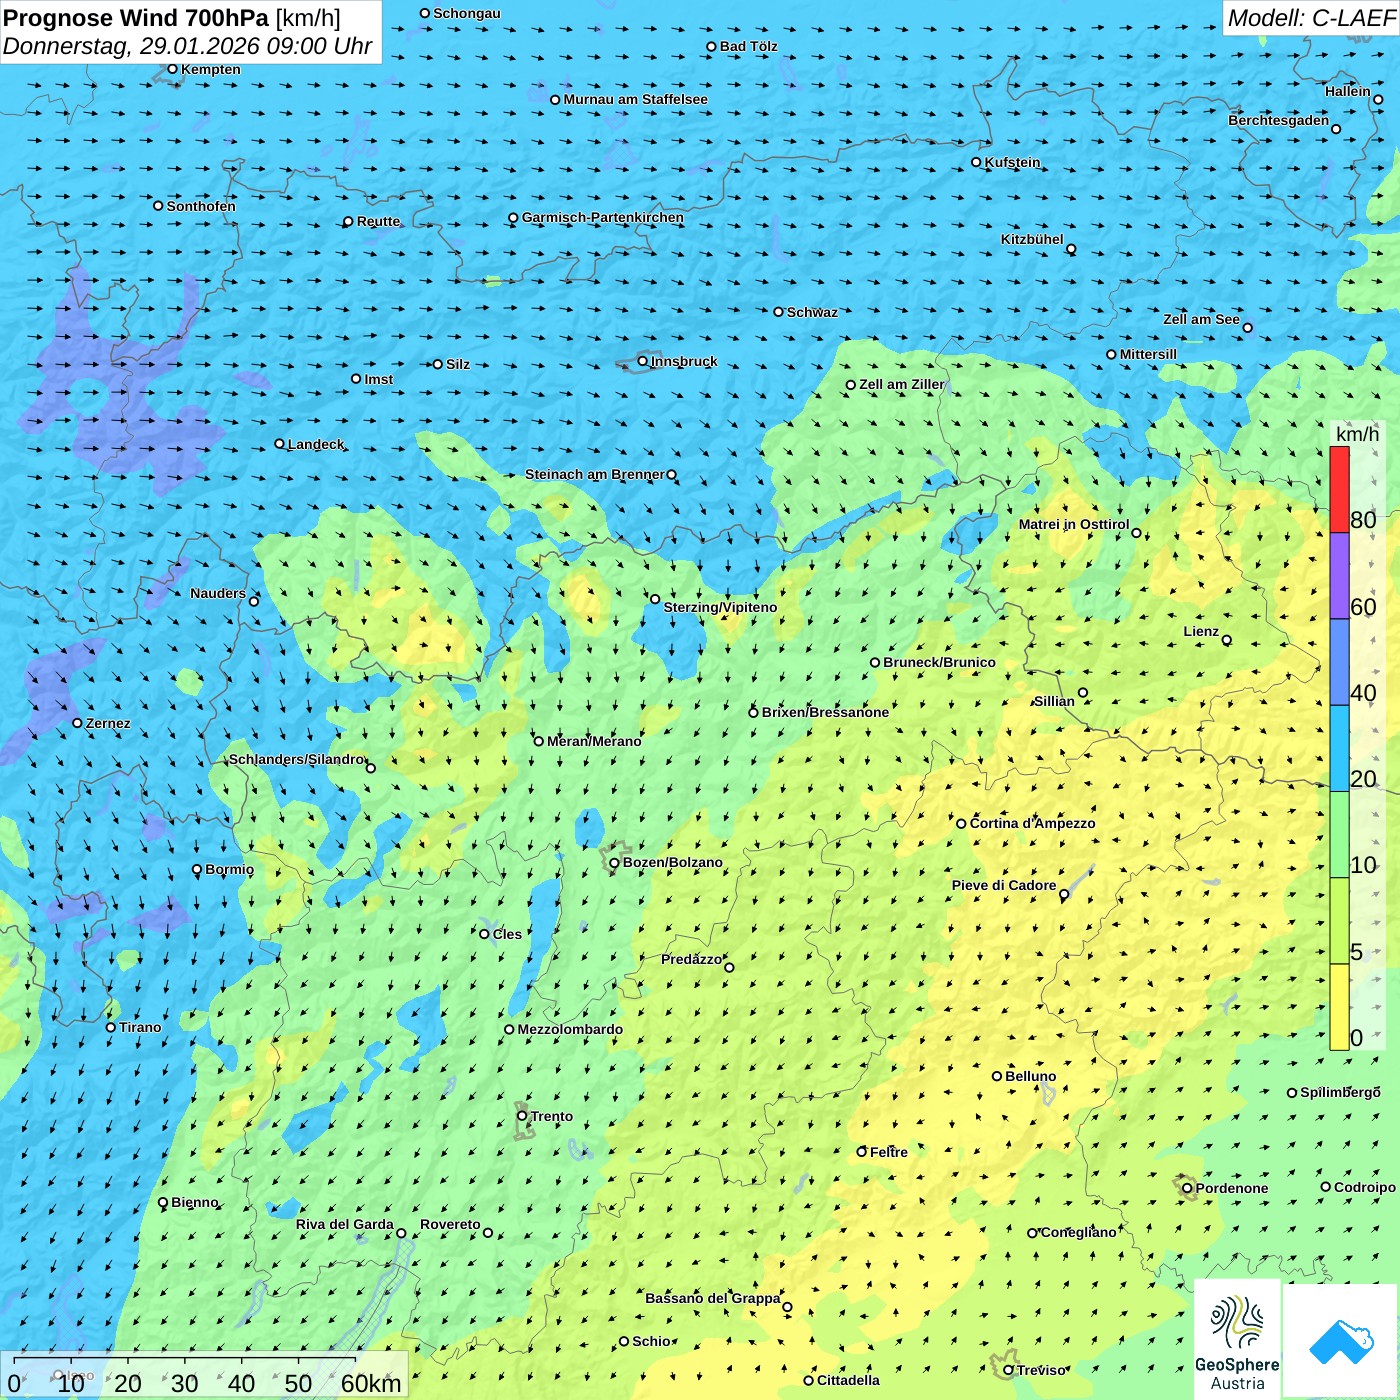Image resolution: width=1400 pixels, height=1400 pixels.
Task: Select the Feltre label
Action: [889, 1152]
